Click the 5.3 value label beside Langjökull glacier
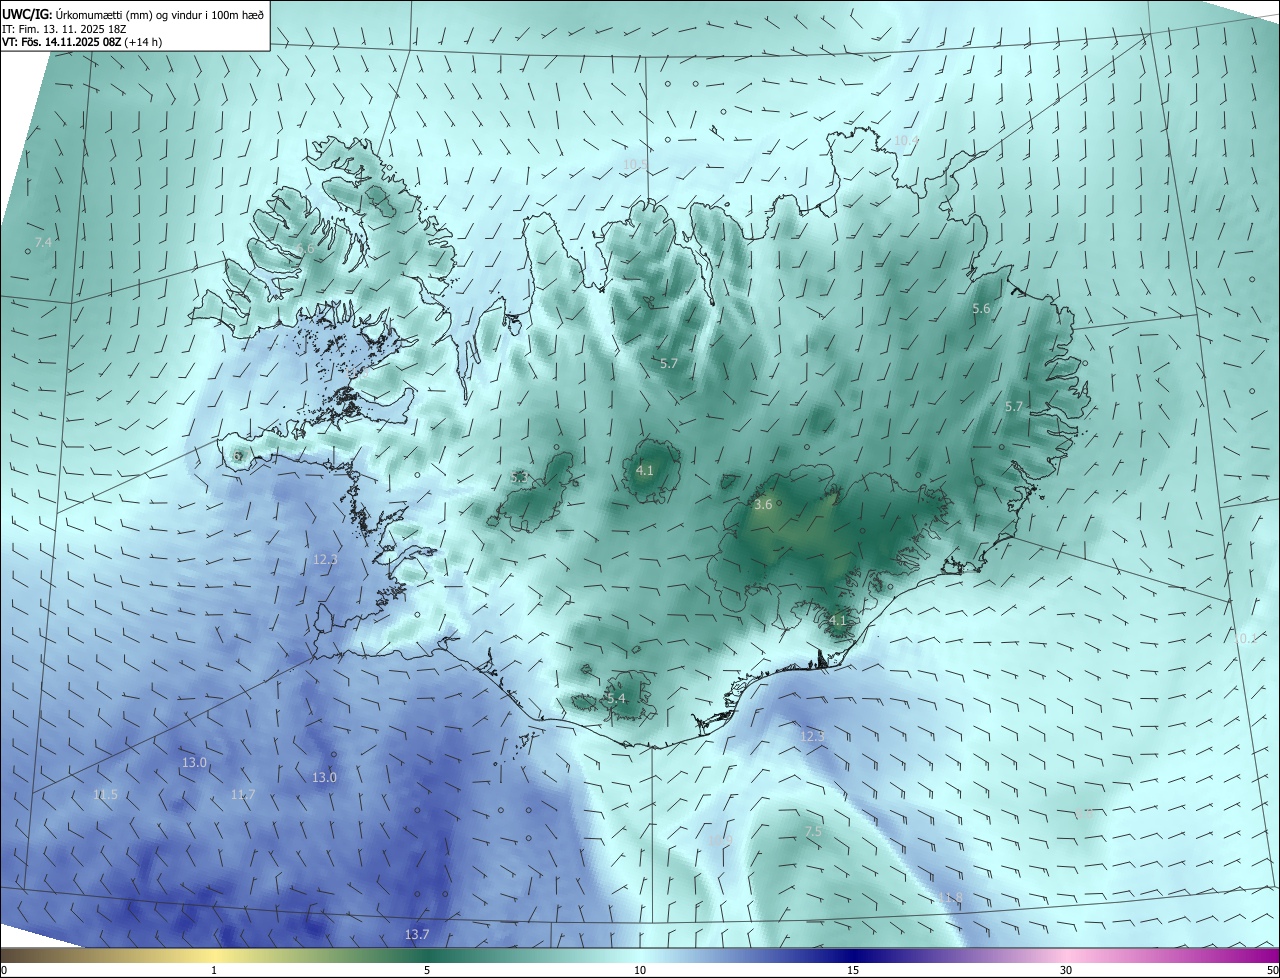 519,479
